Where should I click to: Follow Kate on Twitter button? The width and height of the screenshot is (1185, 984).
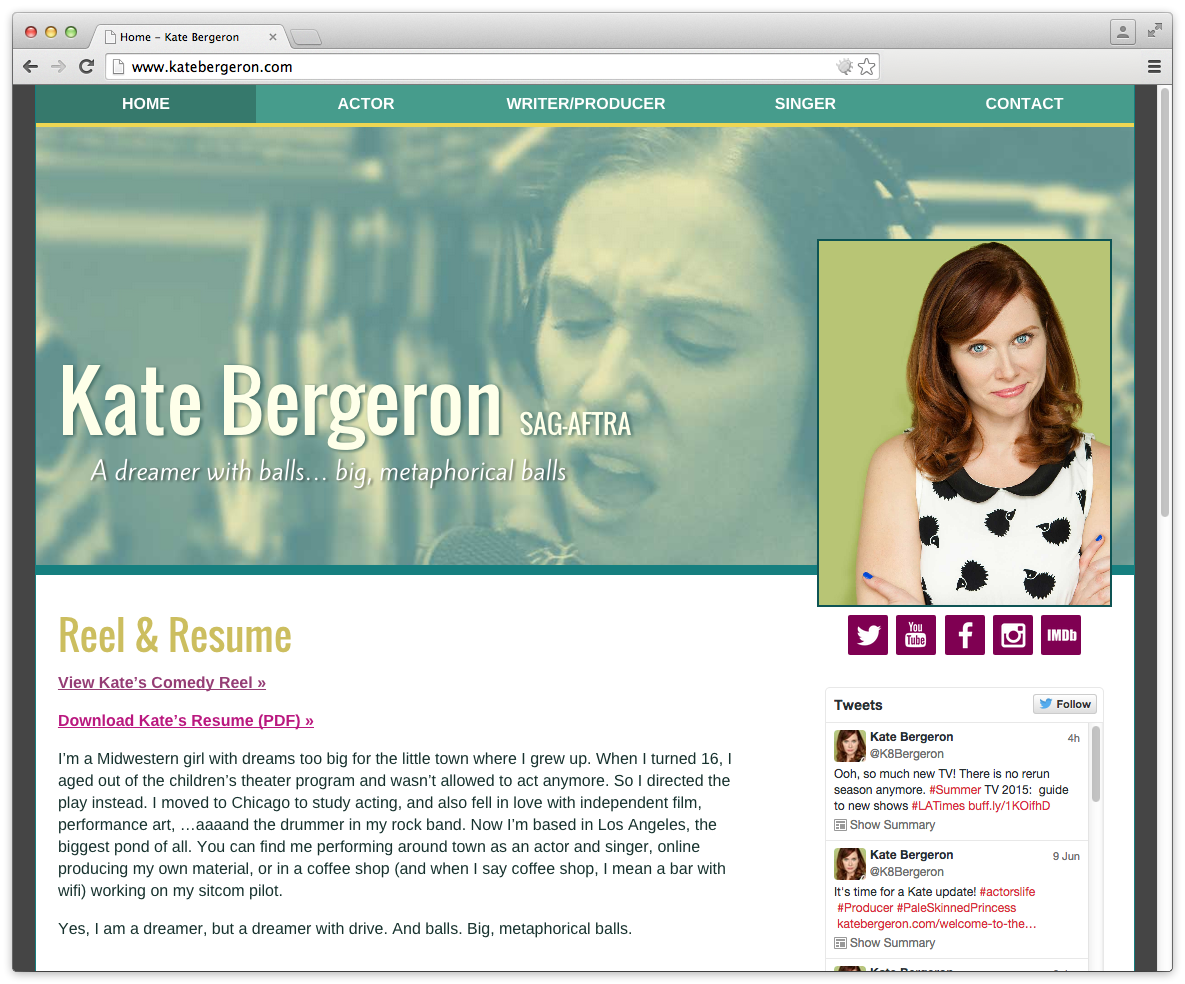click(1065, 704)
